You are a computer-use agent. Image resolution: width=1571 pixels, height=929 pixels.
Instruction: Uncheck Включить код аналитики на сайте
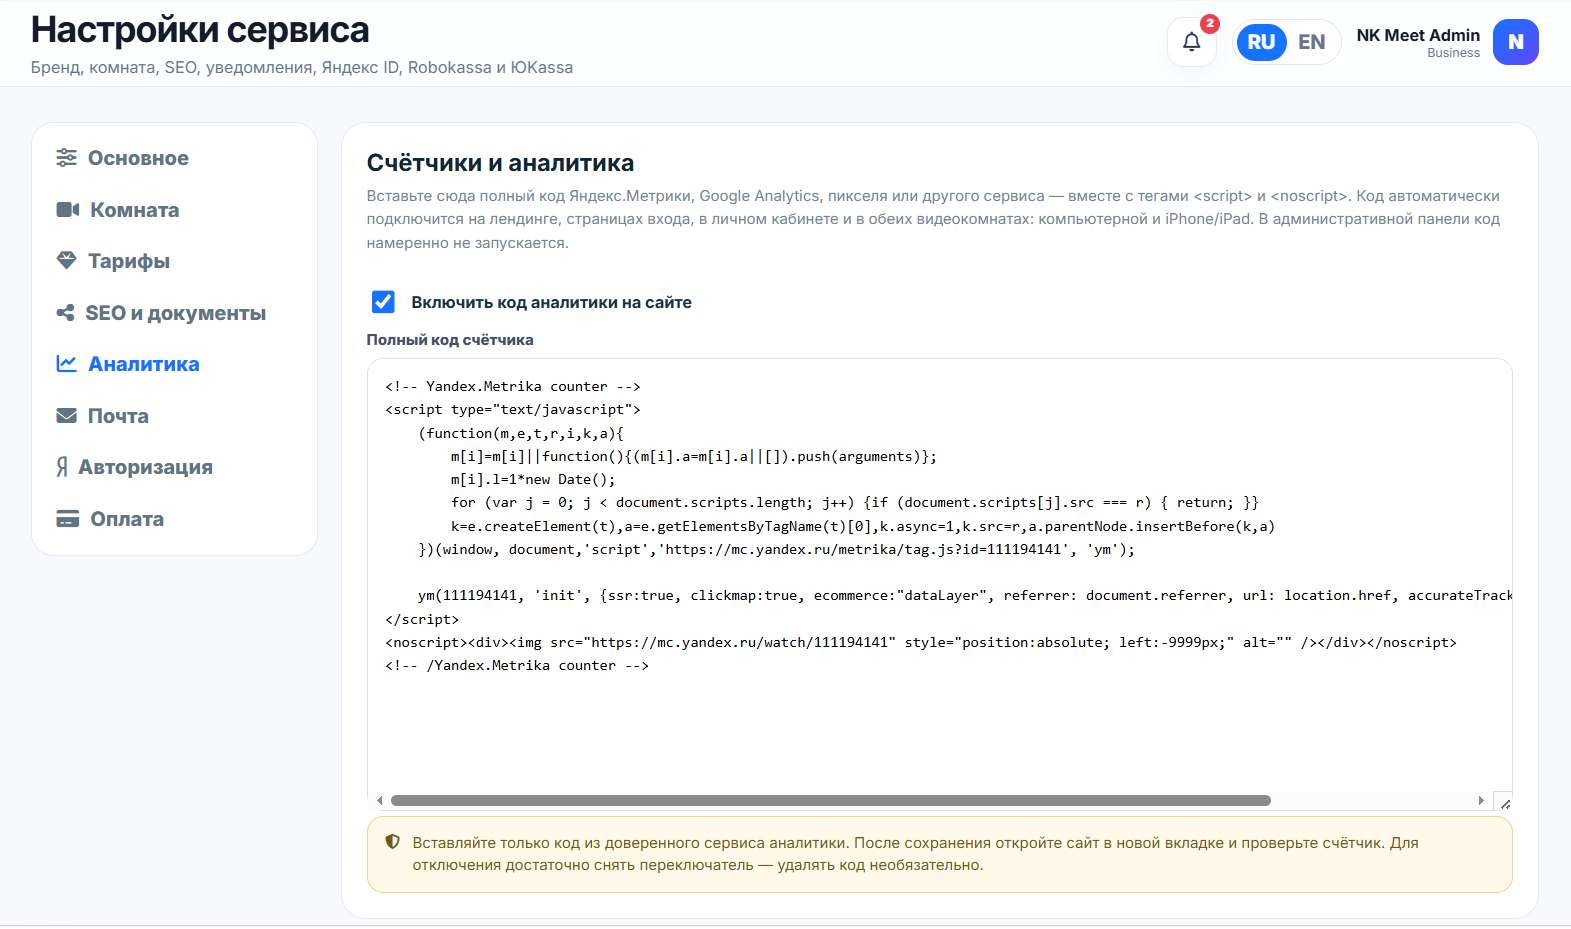[x=383, y=302]
